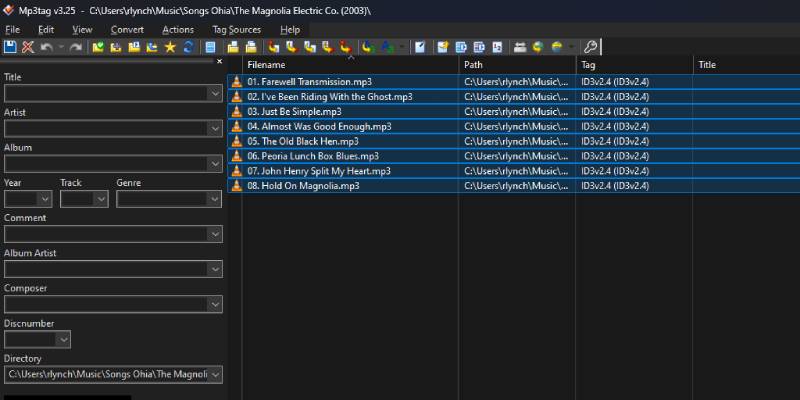Expand the Track dropdown
Screen dimensions: 800x400
coord(102,199)
